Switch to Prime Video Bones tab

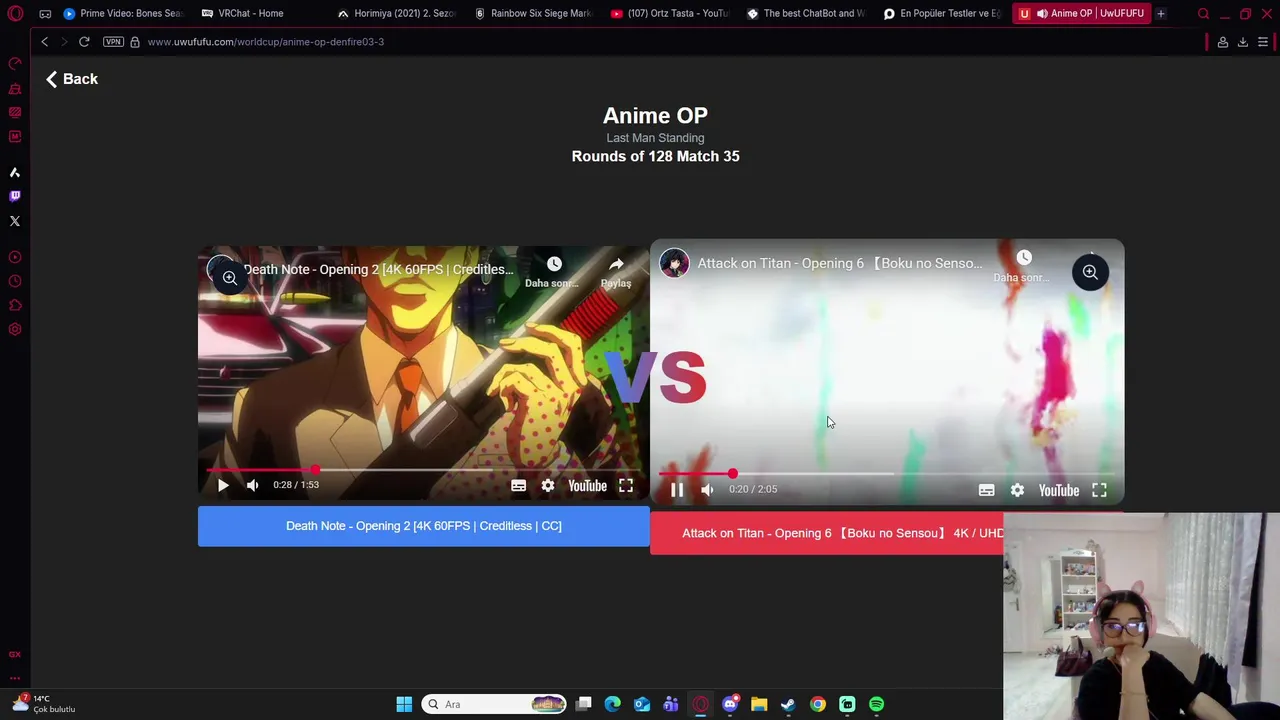pos(123,13)
